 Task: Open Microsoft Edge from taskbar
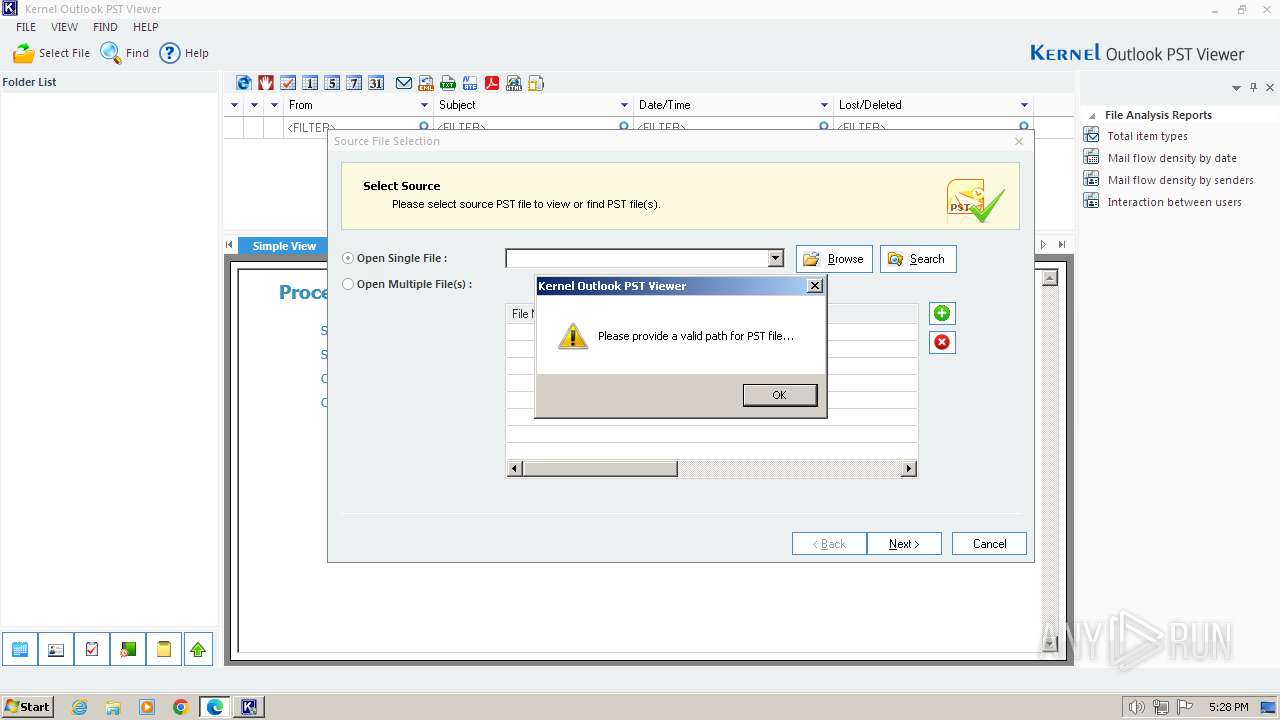click(215, 707)
